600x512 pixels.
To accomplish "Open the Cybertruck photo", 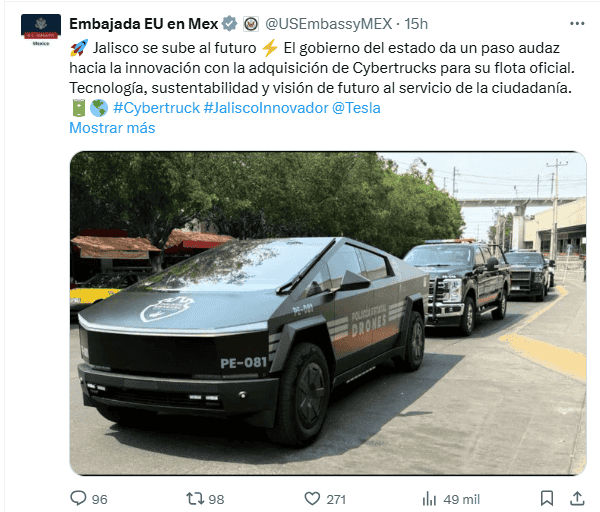I will [x=328, y=313].
